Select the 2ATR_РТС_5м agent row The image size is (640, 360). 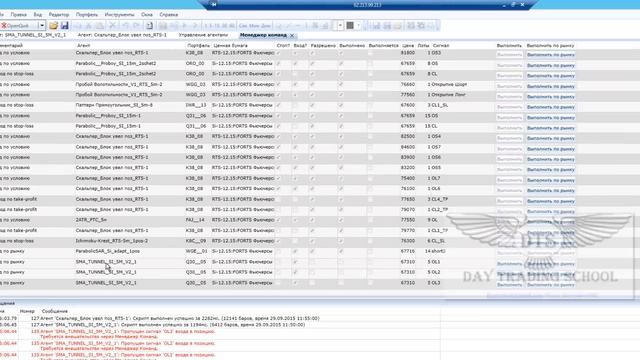click(x=91, y=220)
